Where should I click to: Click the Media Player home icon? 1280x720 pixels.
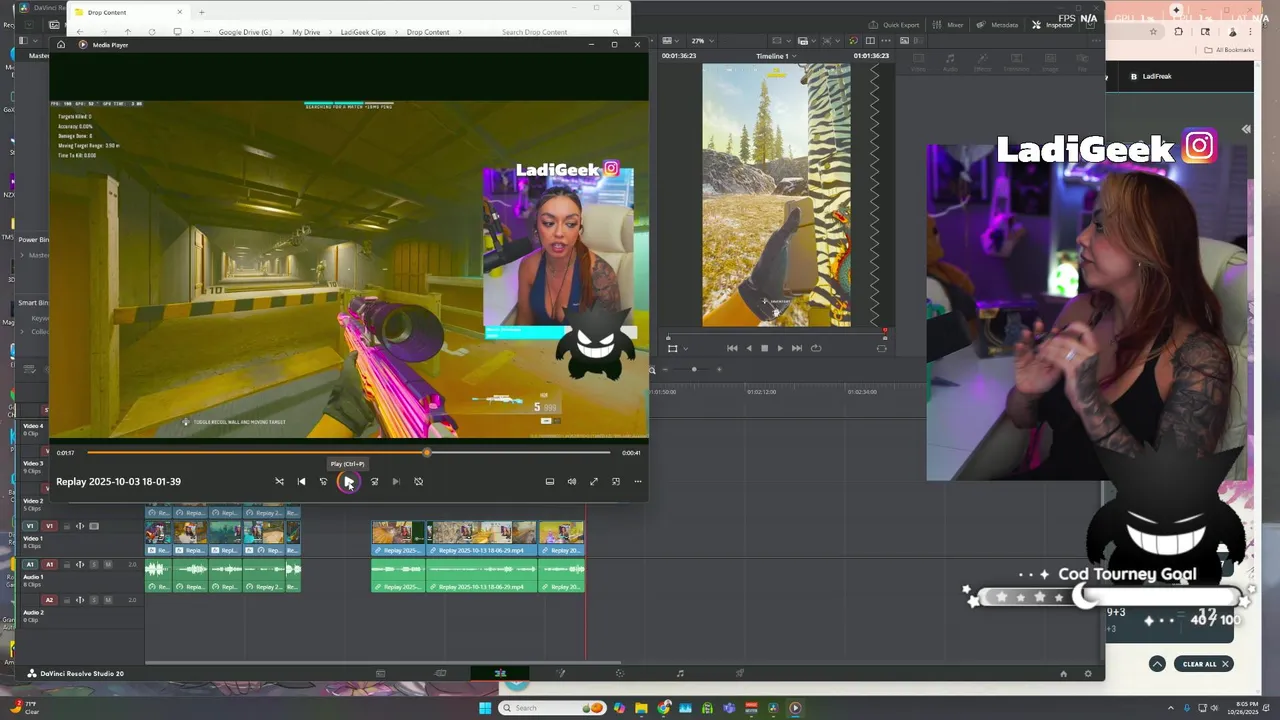(x=61, y=45)
